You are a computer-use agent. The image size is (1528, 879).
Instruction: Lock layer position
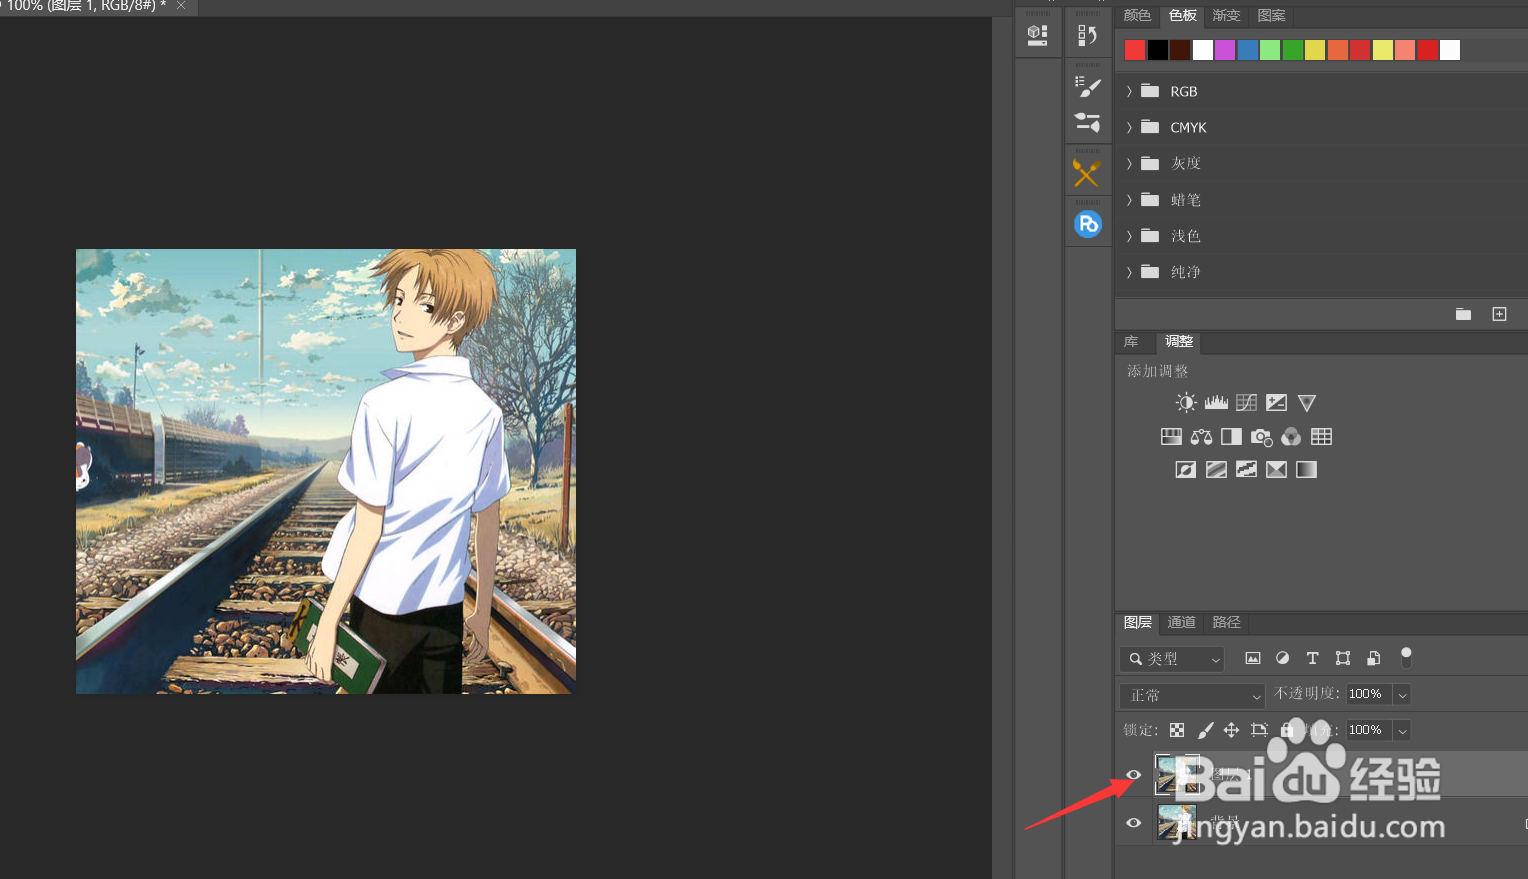coord(1231,730)
